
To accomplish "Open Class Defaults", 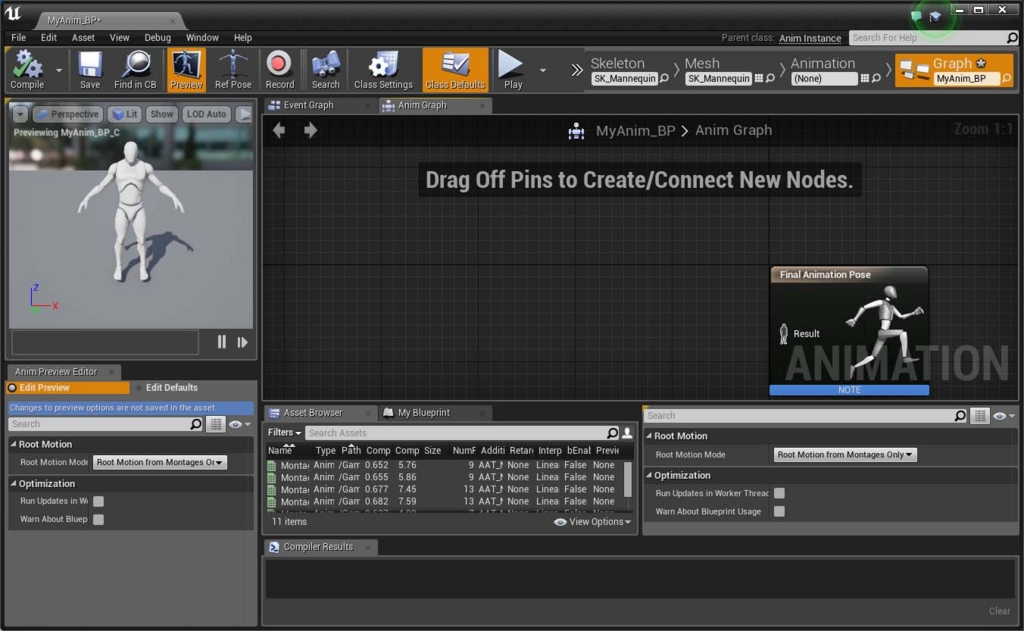I will click(455, 70).
